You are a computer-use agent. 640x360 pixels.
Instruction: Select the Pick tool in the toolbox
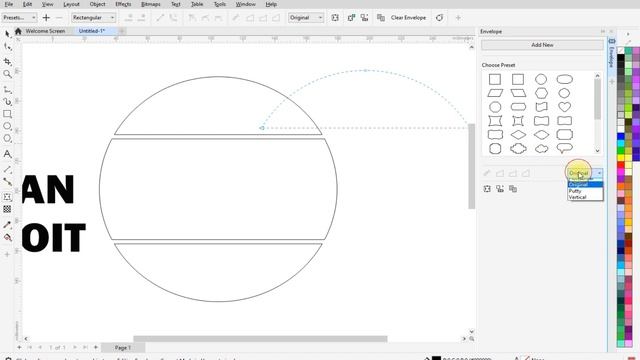(x=7, y=34)
